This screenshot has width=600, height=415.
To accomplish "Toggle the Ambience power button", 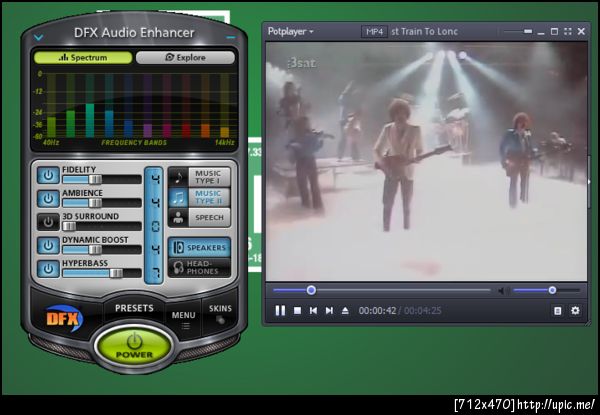I will pos(48,199).
